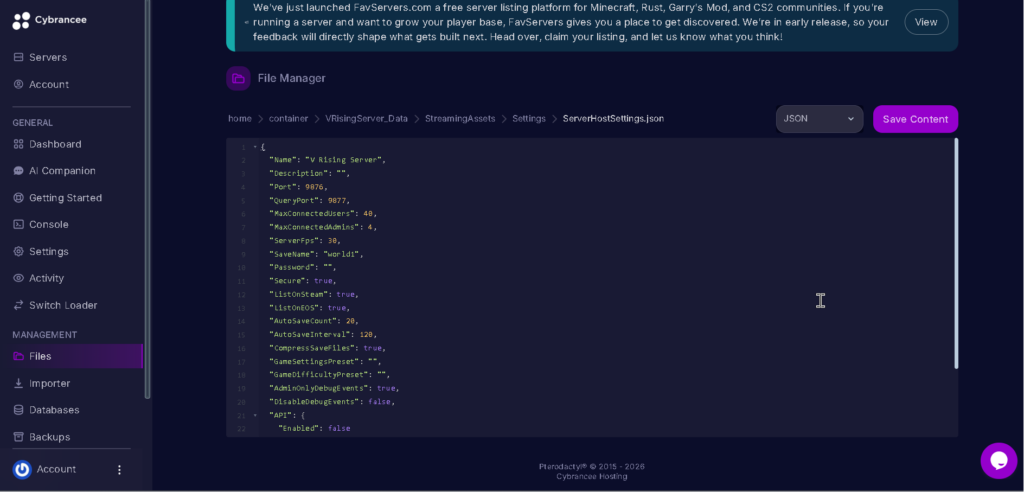Open the Databases page
1024x492 pixels.
click(54, 410)
